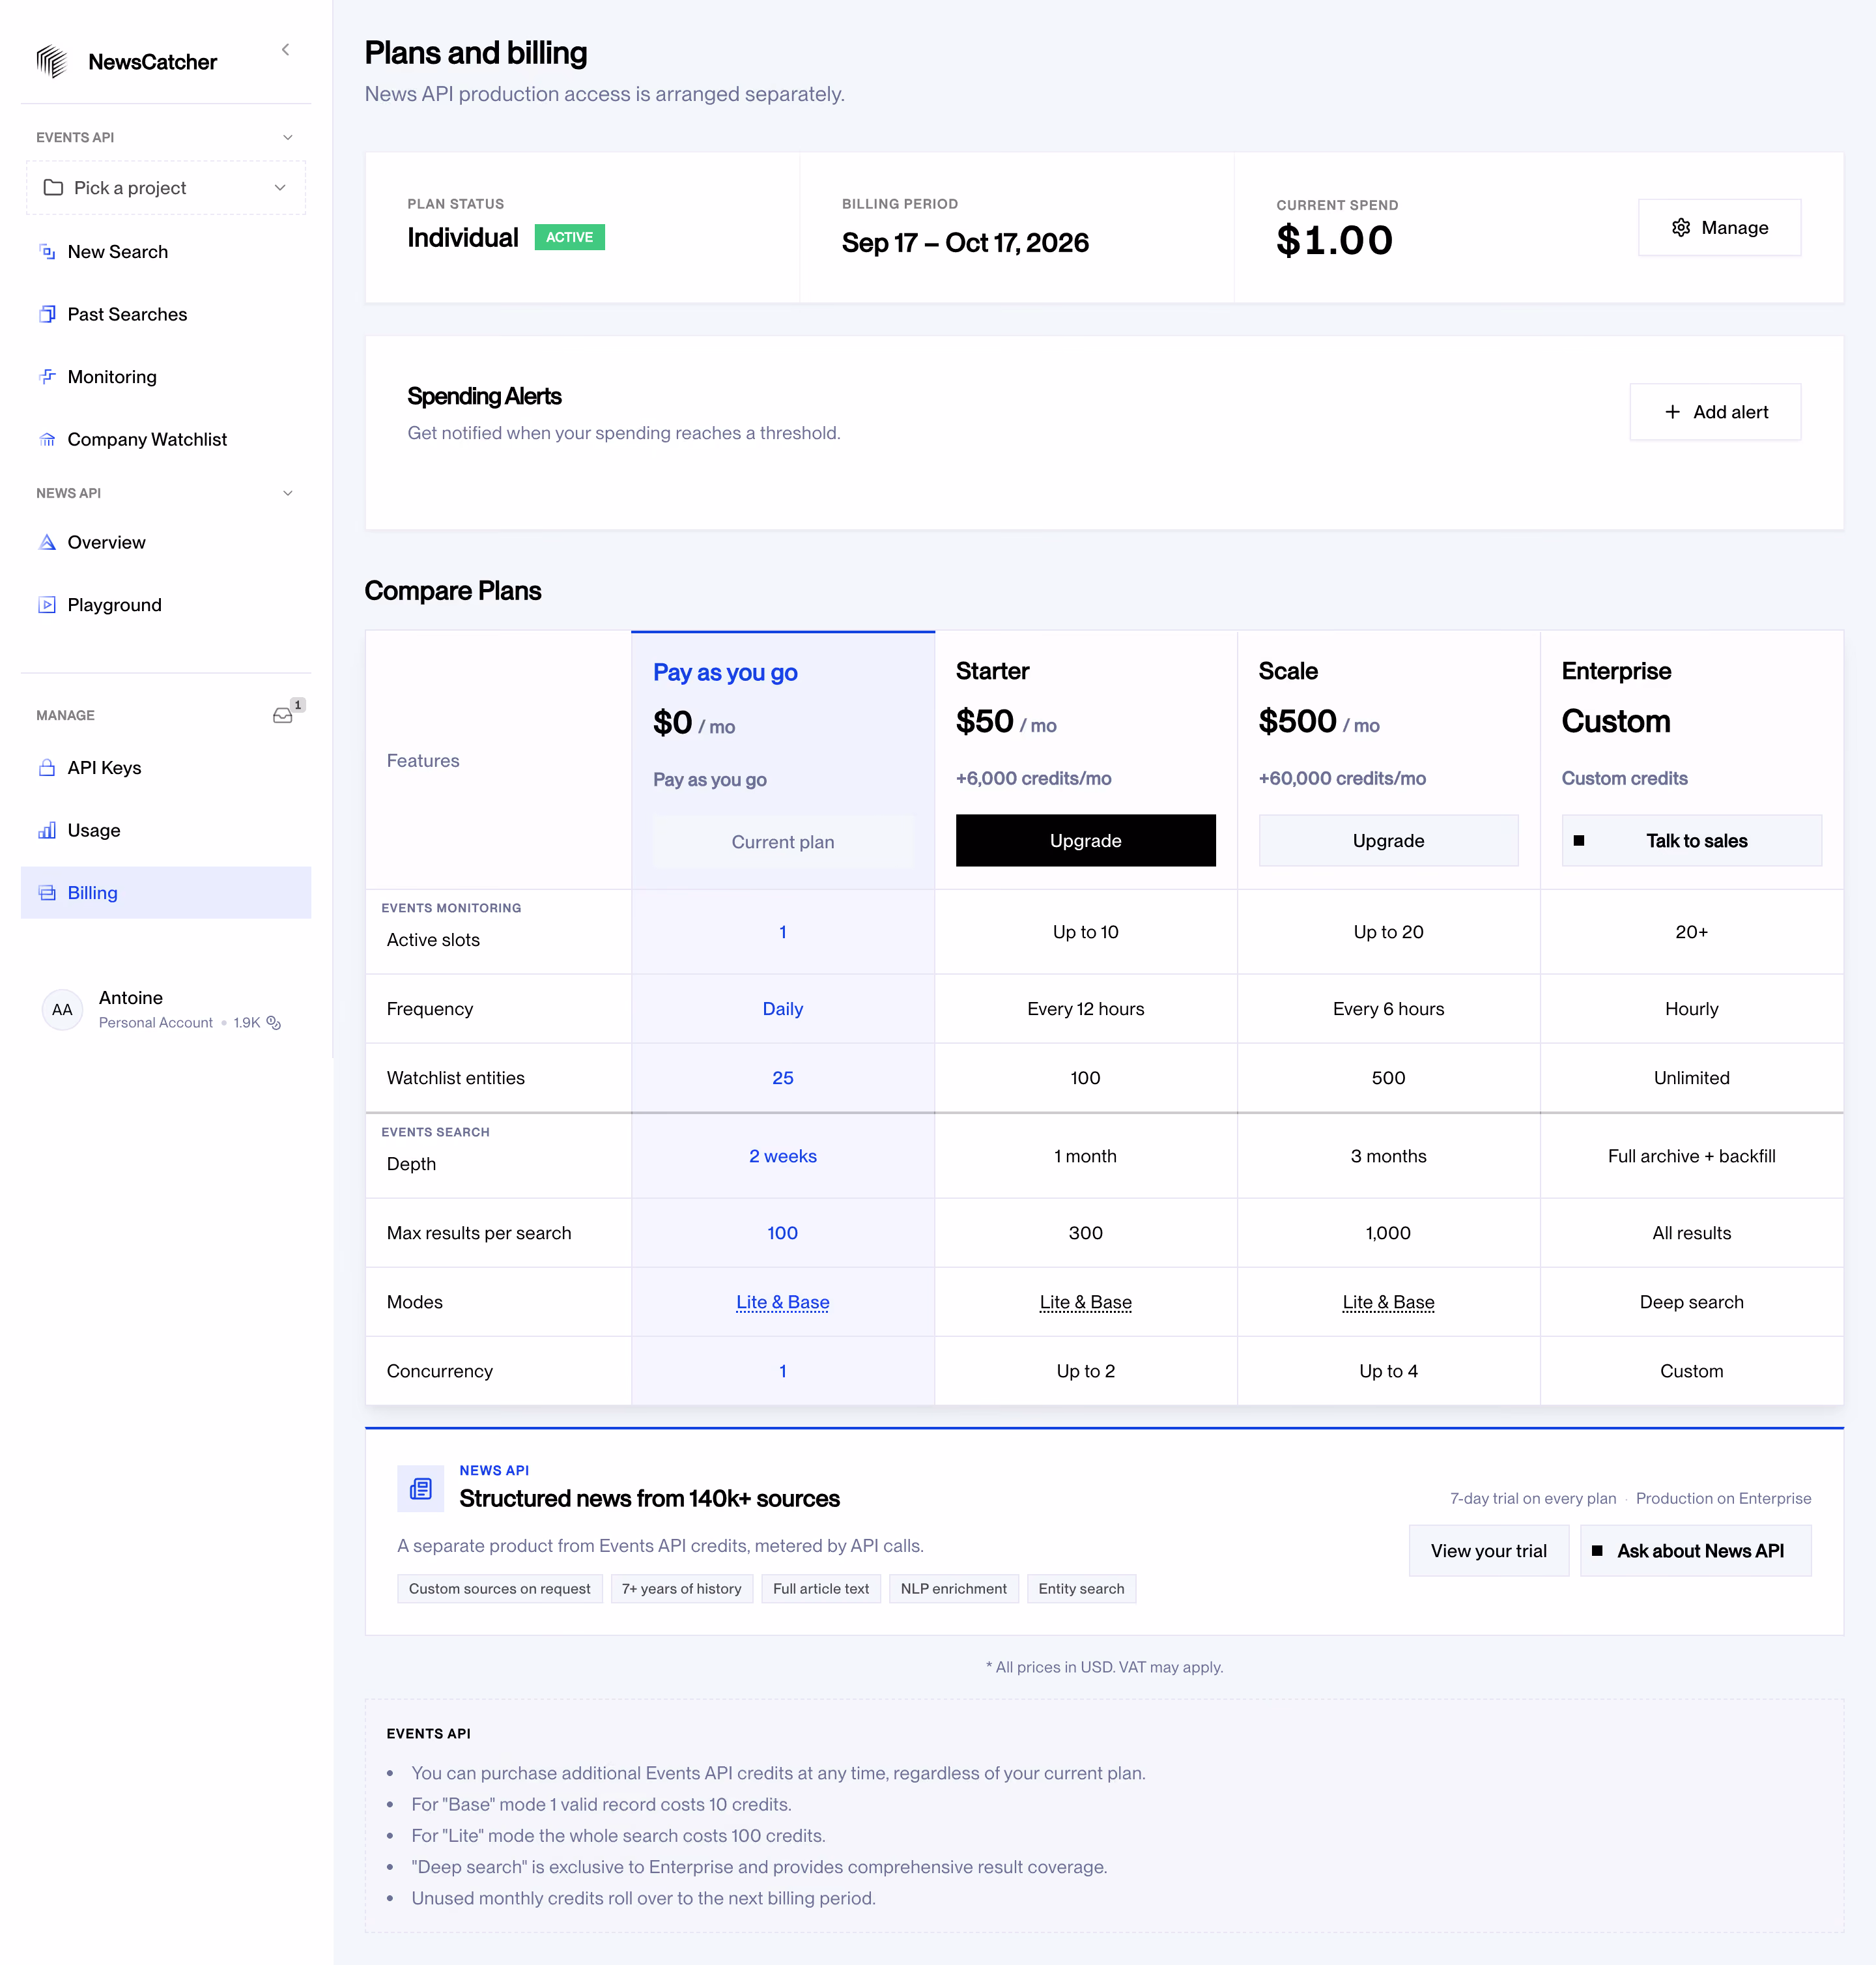Click the Billing sidebar icon

click(47, 893)
